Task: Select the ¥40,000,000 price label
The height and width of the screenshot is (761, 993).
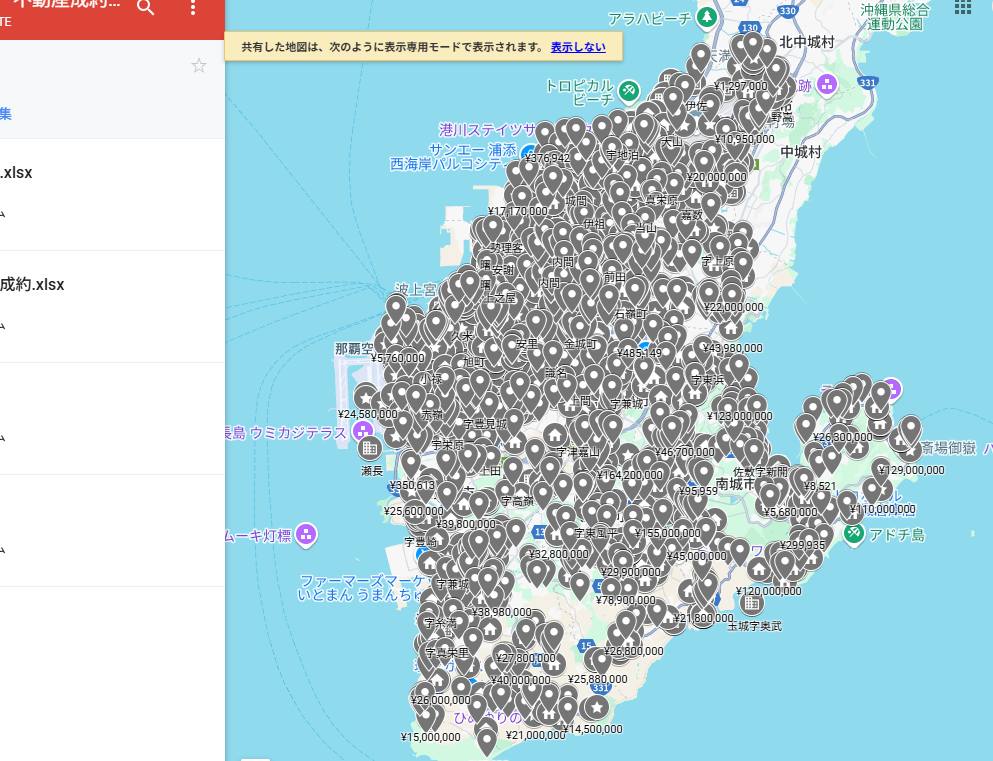Action: [521, 681]
